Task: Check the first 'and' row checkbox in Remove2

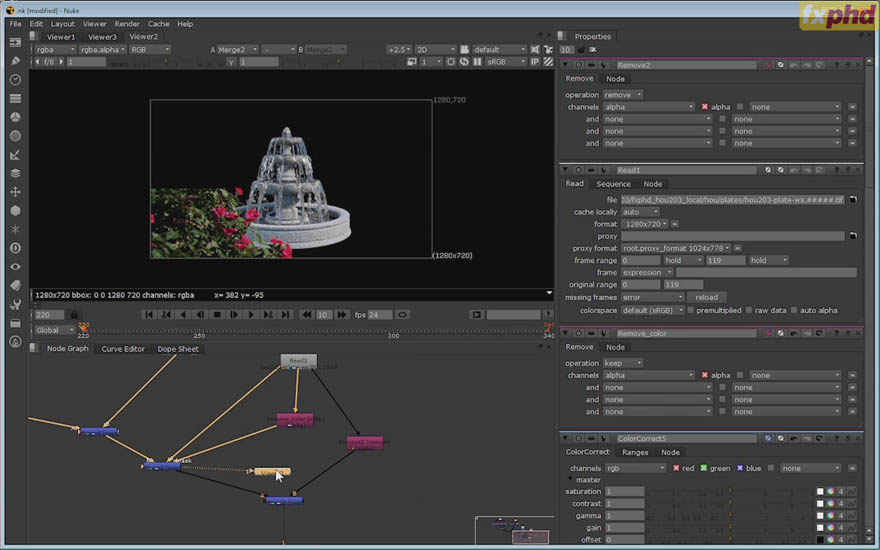Action: (722, 119)
